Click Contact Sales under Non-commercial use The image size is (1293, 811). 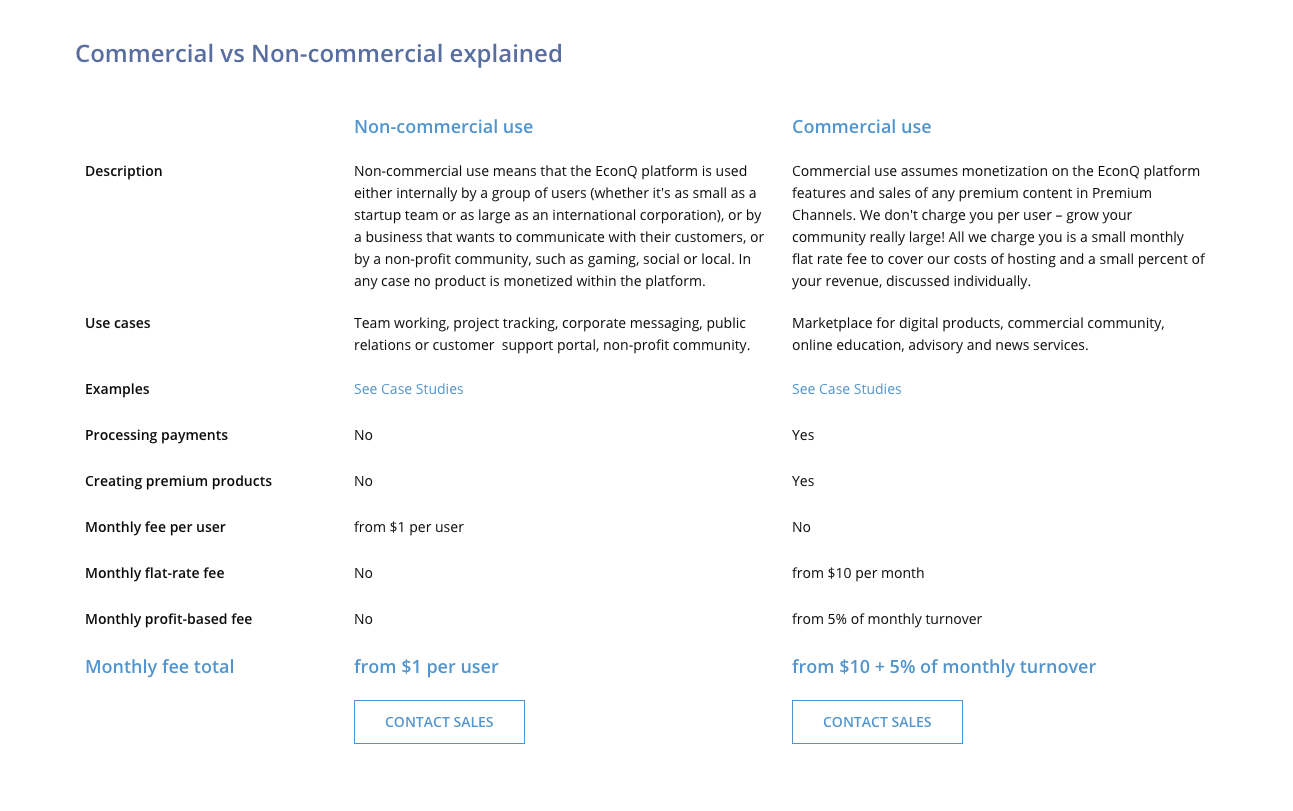439,722
